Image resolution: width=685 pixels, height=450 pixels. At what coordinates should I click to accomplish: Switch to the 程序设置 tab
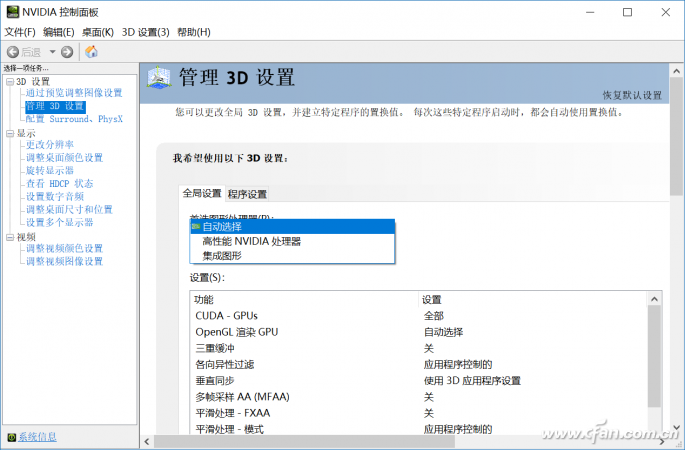(247, 194)
